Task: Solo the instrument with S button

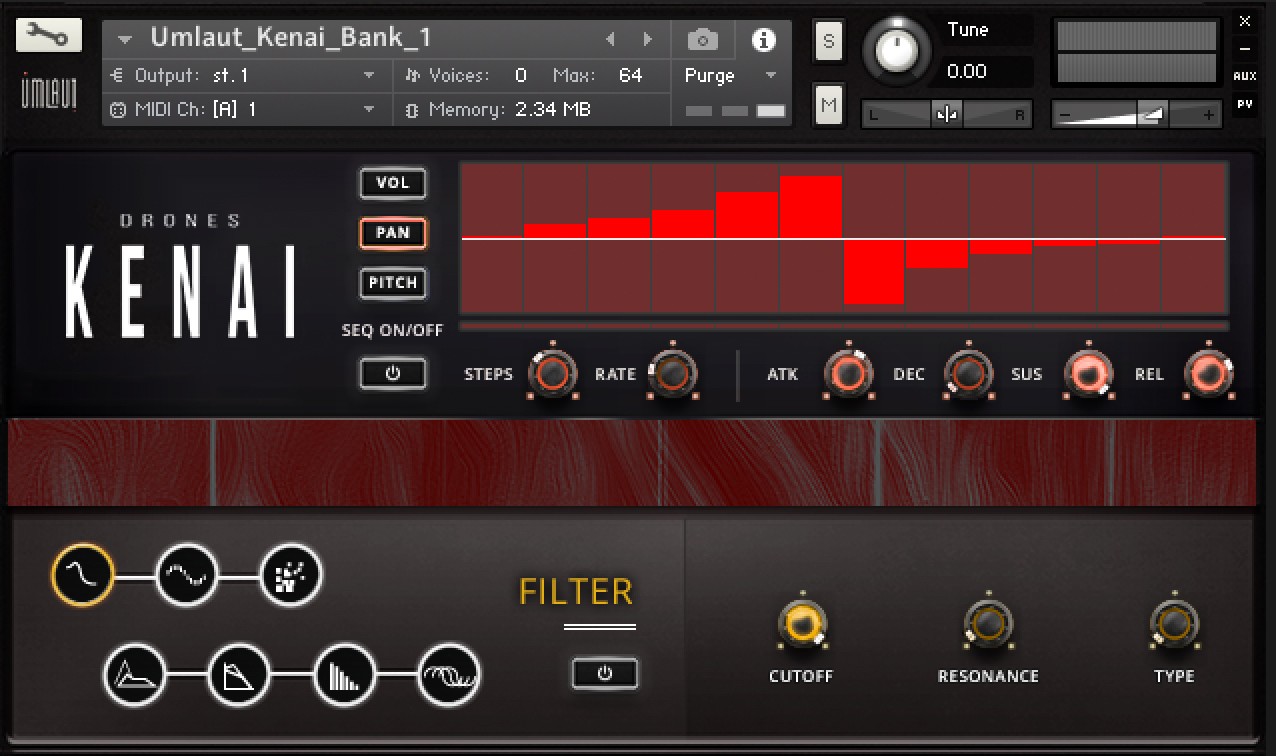Action: tap(829, 41)
